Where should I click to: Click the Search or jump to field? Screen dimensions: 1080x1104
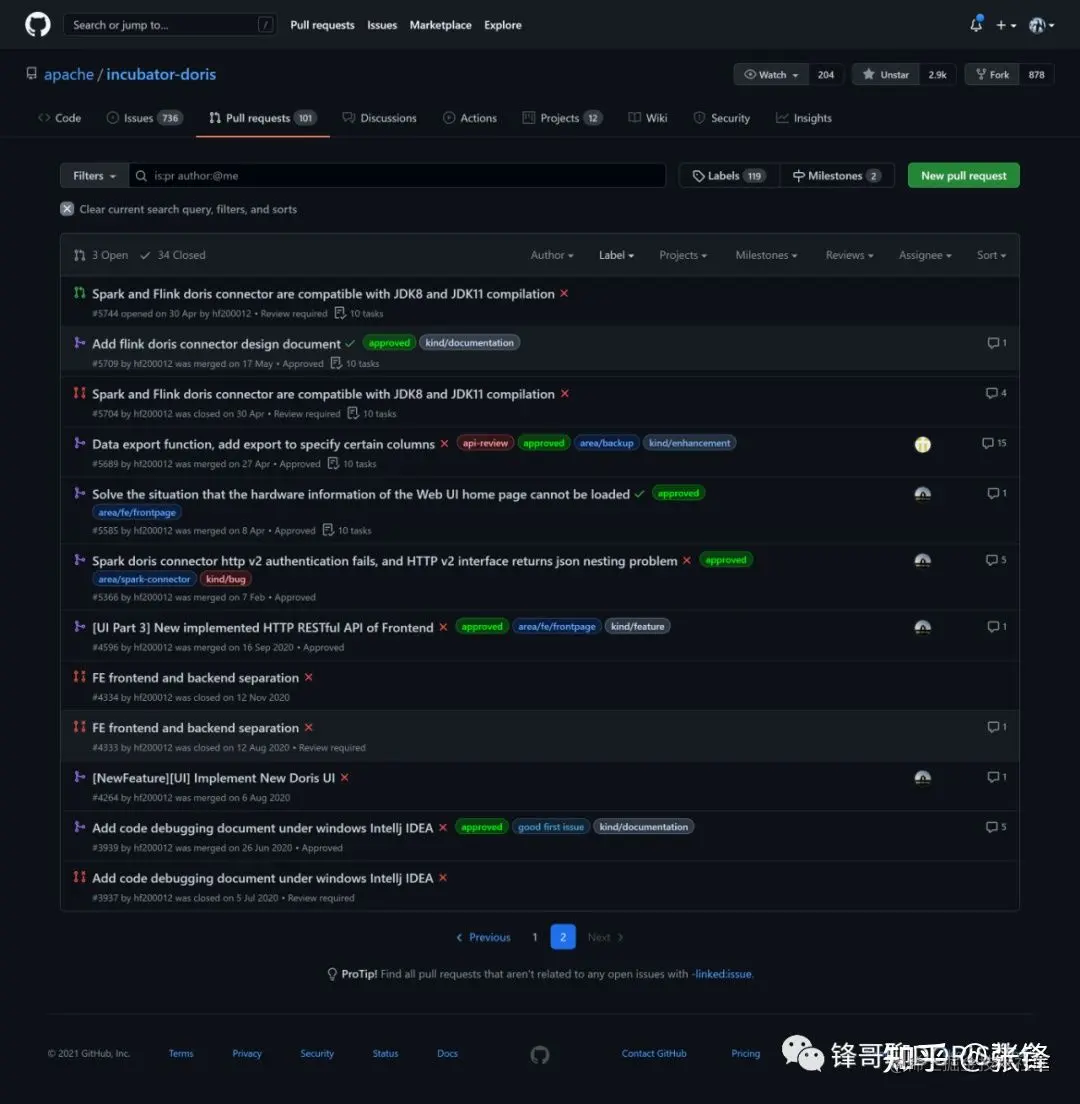tap(169, 25)
